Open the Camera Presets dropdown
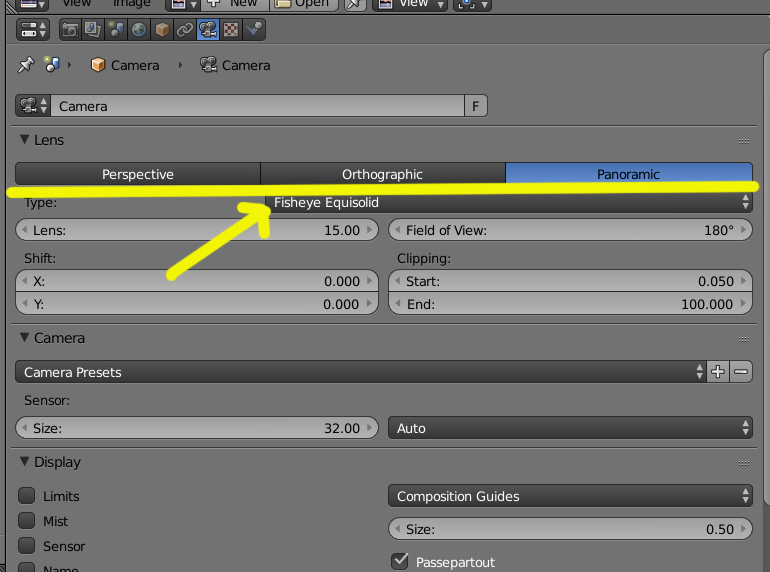 (x=360, y=372)
